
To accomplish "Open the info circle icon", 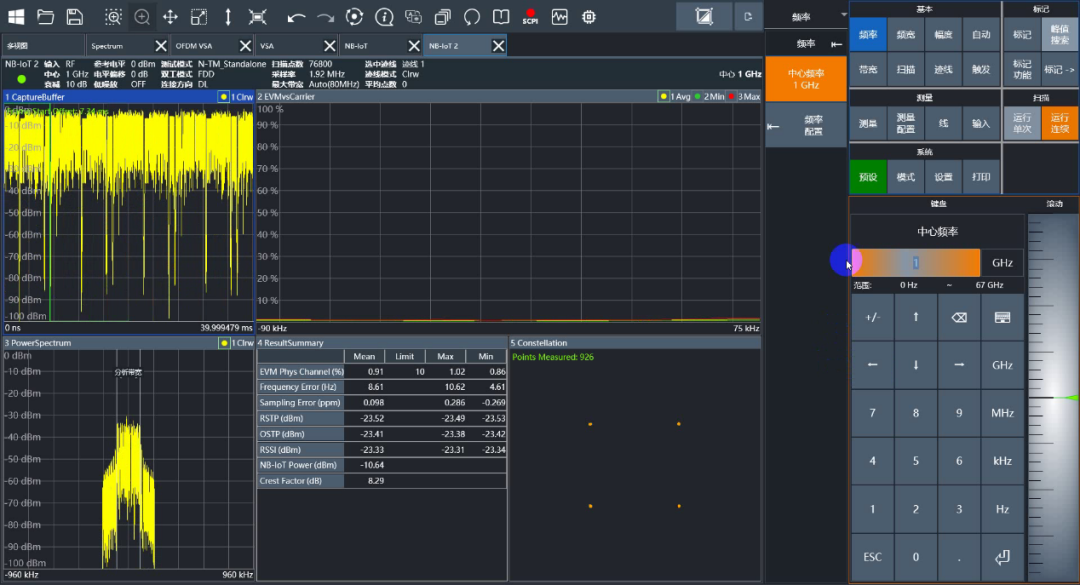I will pyautogui.click(x=384, y=17).
